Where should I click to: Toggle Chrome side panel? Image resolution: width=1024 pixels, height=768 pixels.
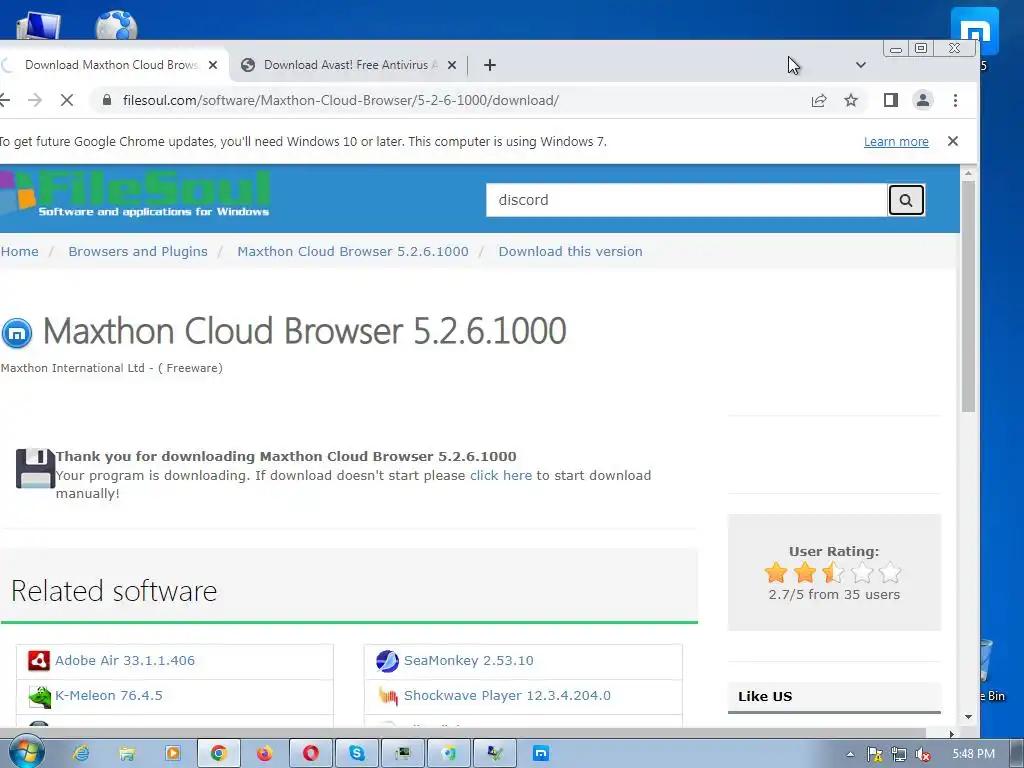[891, 100]
